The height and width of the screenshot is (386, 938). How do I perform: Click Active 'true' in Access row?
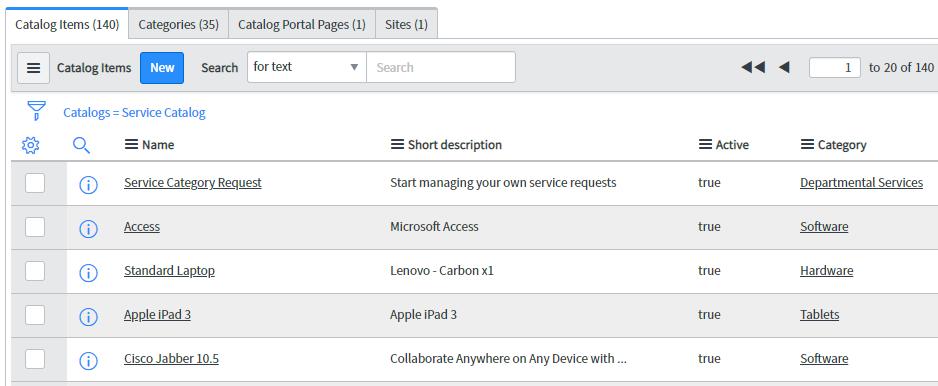click(x=709, y=227)
